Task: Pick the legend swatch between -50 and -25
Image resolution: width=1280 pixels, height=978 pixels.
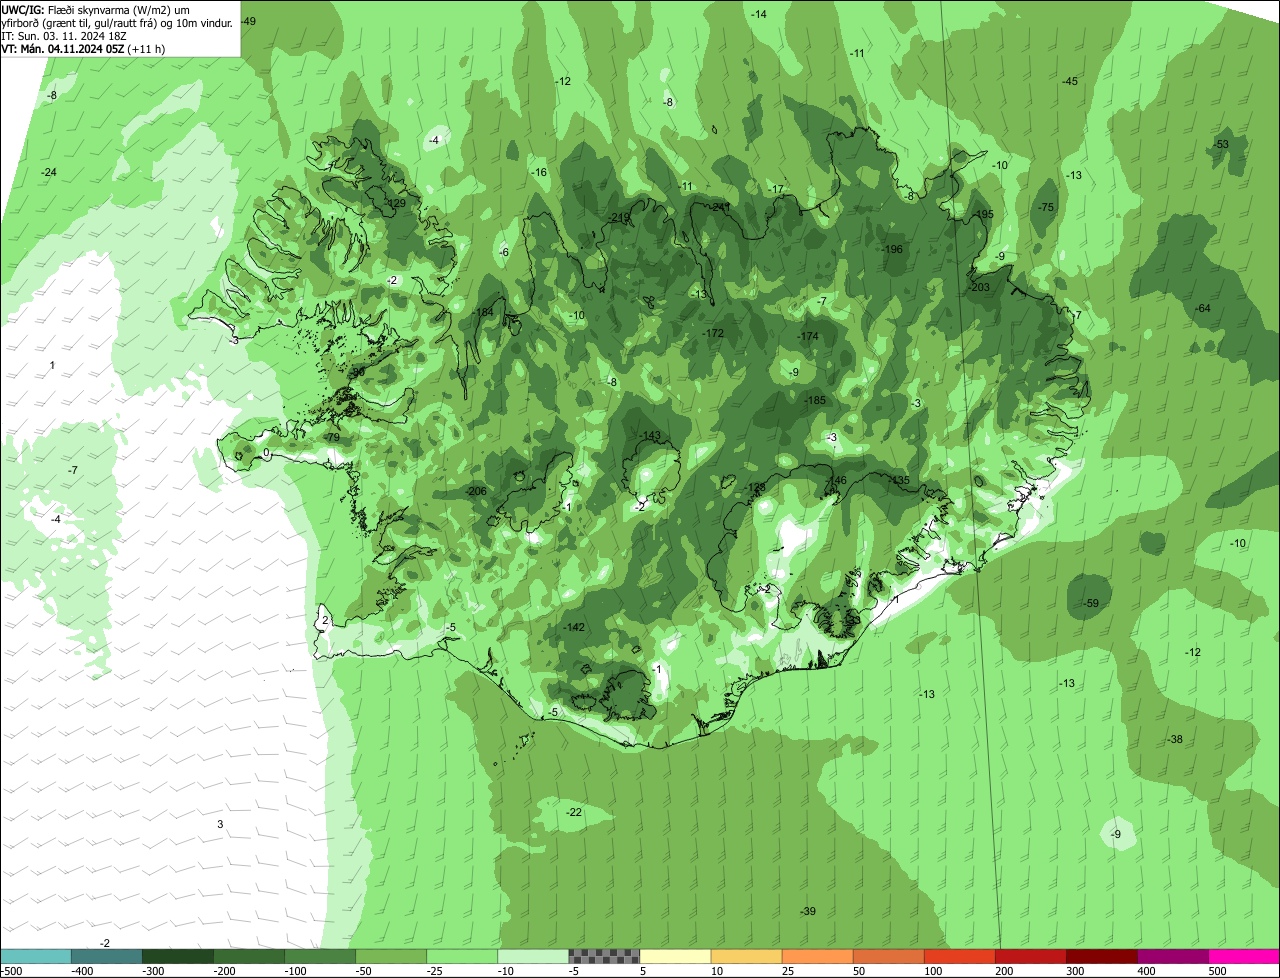Action: [391, 956]
